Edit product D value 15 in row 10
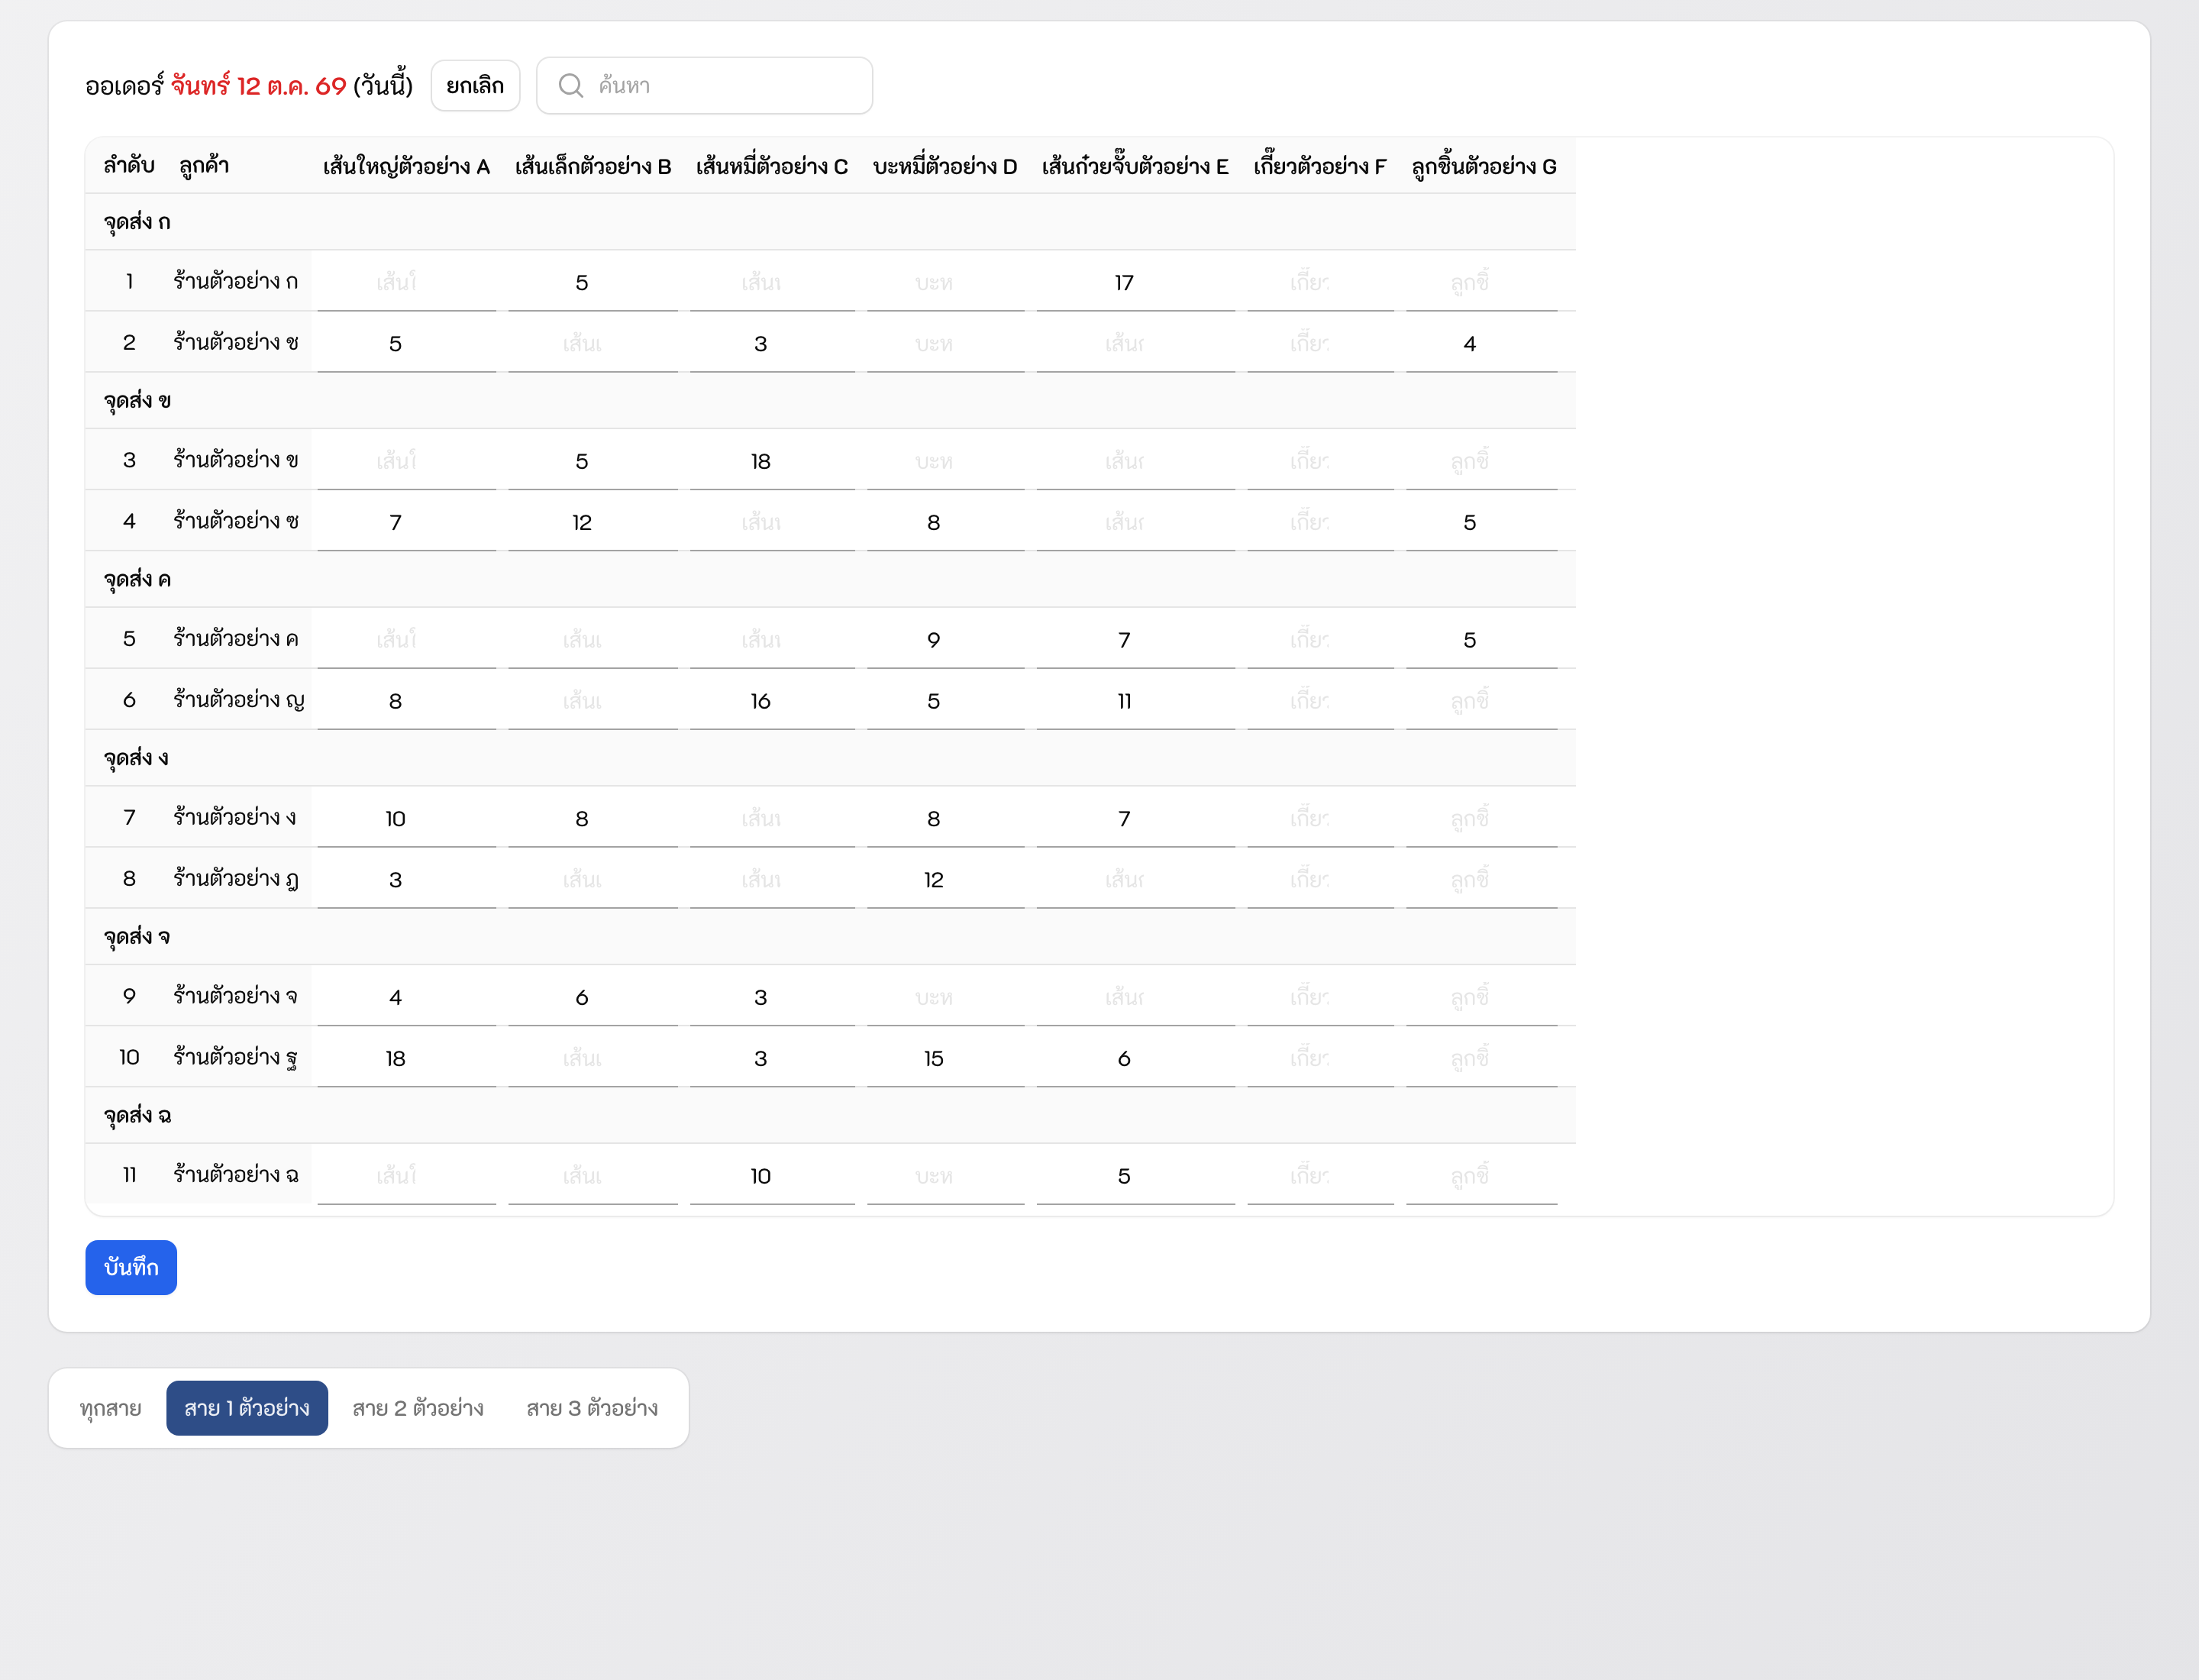The width and height of the screenshot is (2199, 1680). tap(945, 1059)
